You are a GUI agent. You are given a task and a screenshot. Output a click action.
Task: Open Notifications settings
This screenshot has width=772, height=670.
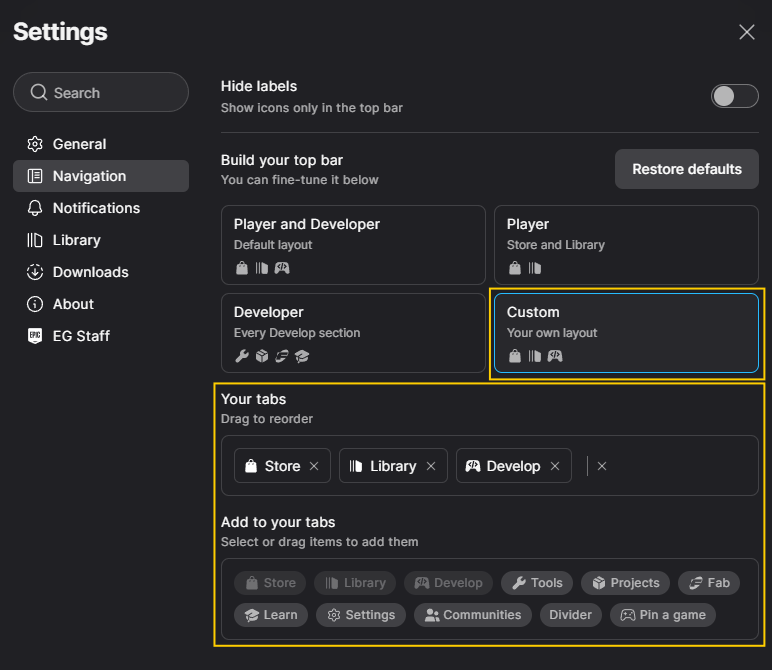tap(101, 208)
